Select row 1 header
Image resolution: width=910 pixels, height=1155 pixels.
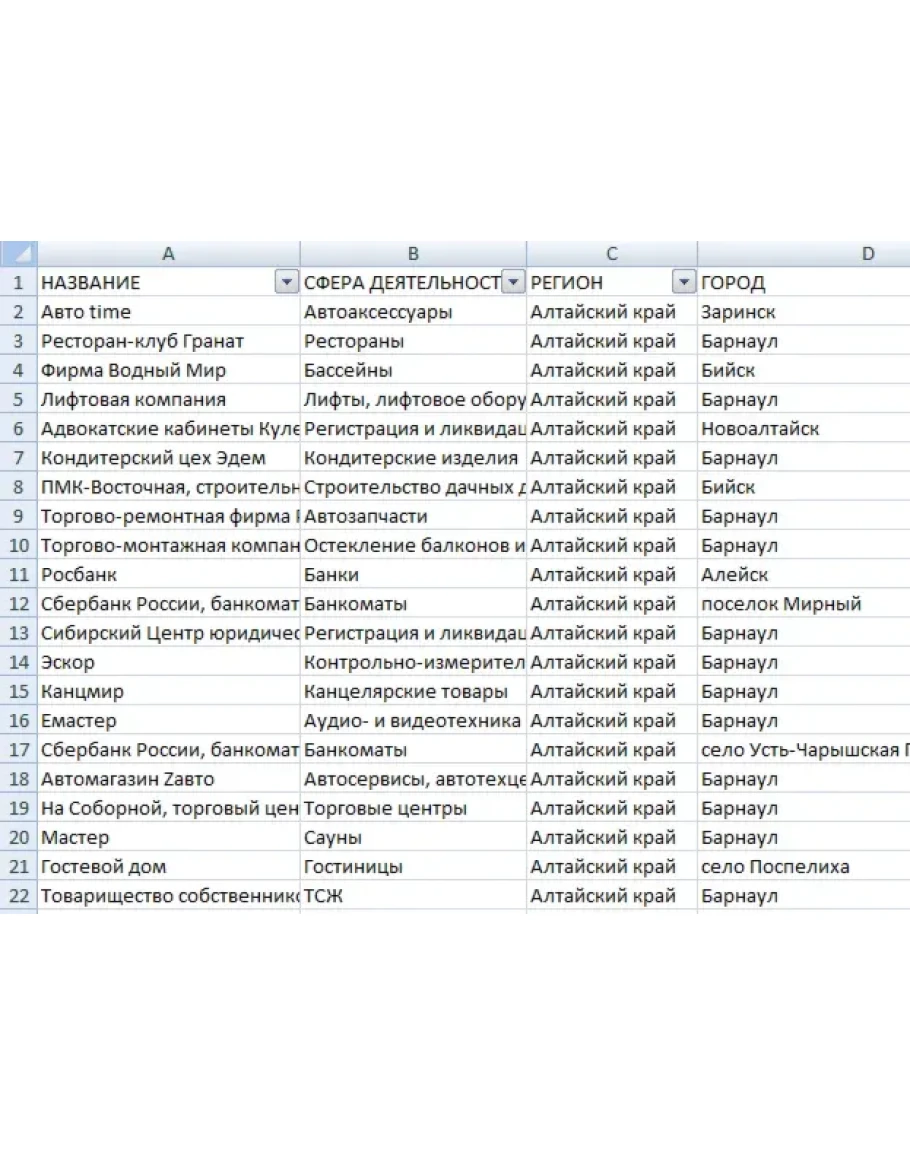coord(18,283)
